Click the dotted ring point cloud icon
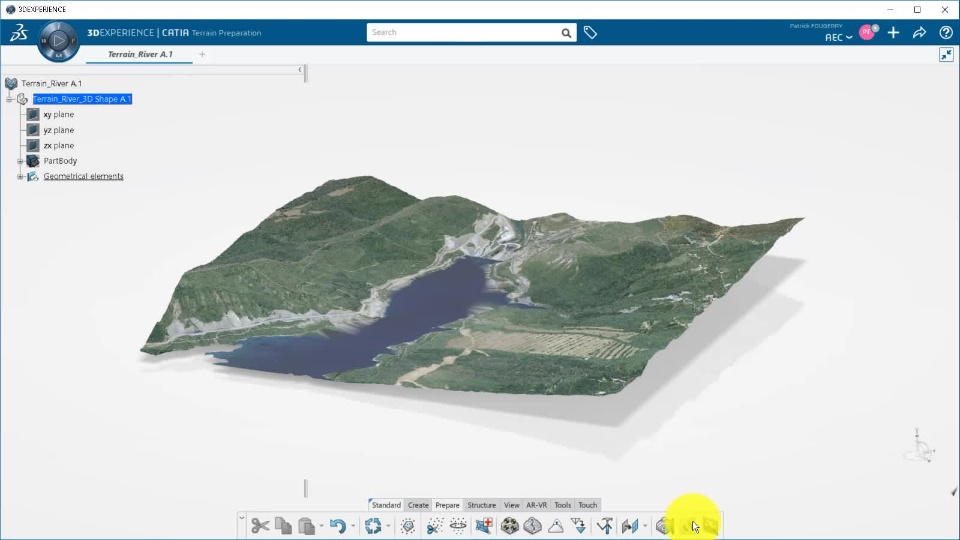The height and width of the screenshot is (540, 960). (x=458, y=525)
